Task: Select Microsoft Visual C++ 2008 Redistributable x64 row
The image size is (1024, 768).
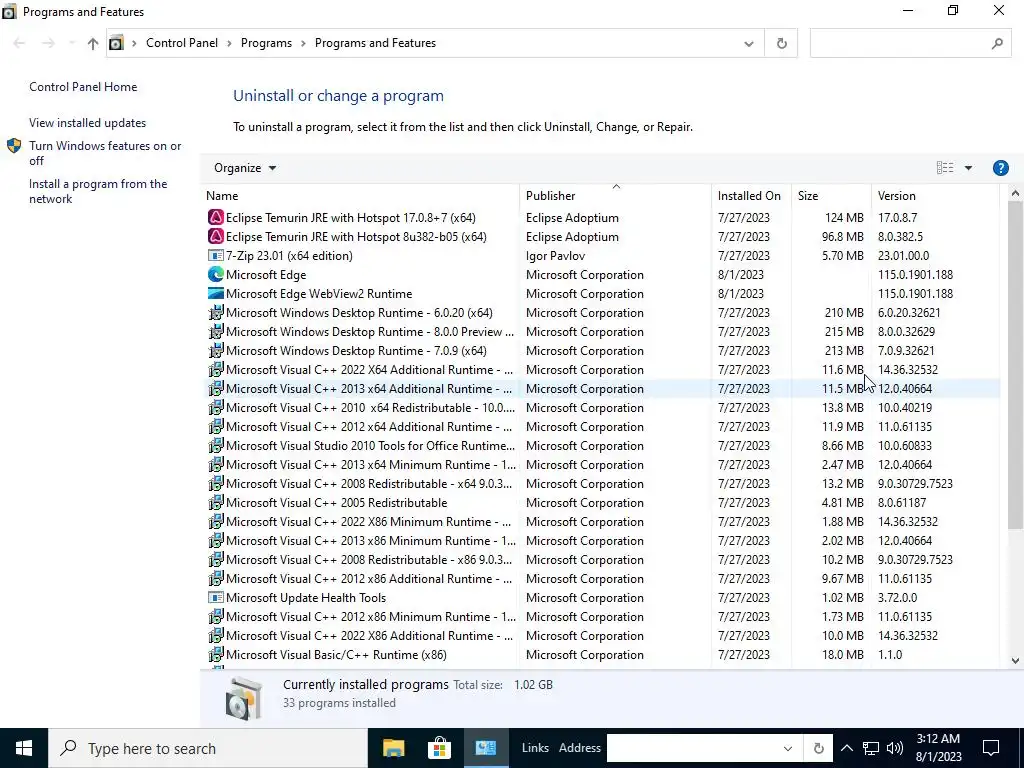Action: [600, 483]
